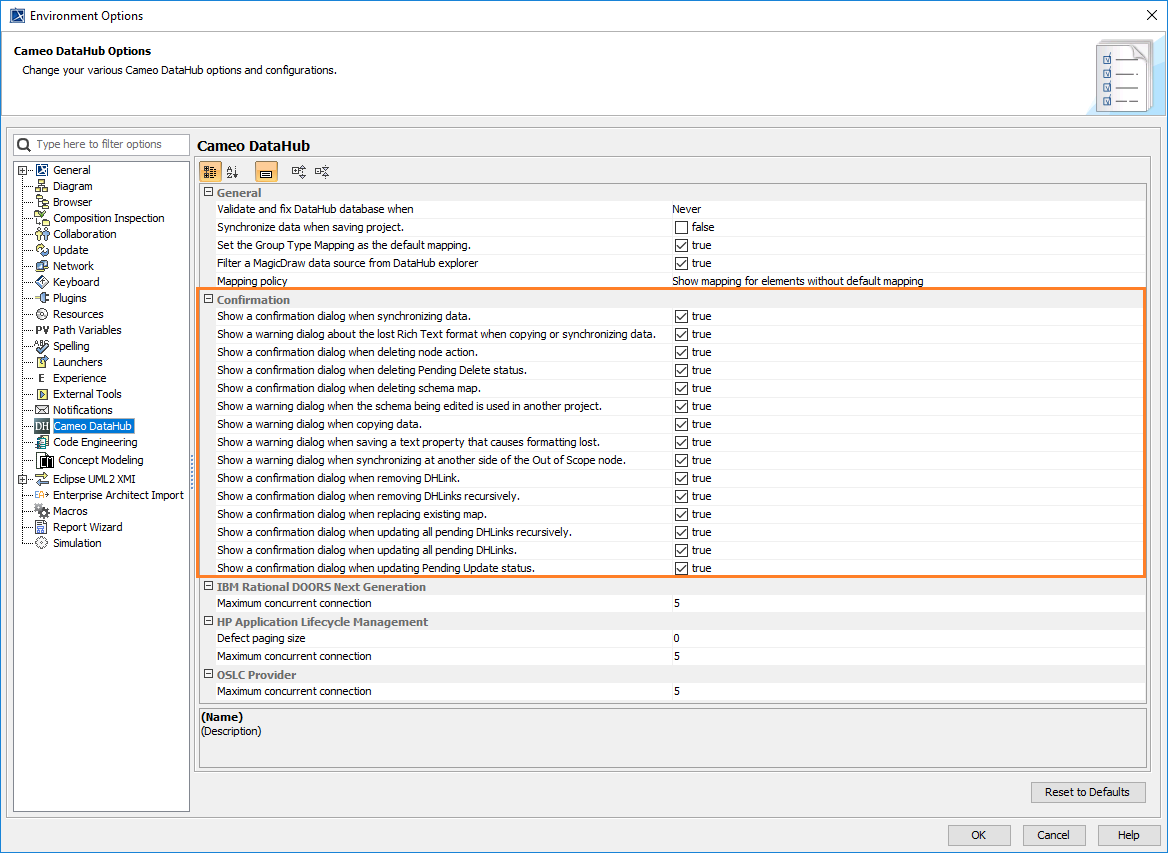1168x853 pixels.
Task: Collapse the Confirmation section
Action: pos(209,299)
